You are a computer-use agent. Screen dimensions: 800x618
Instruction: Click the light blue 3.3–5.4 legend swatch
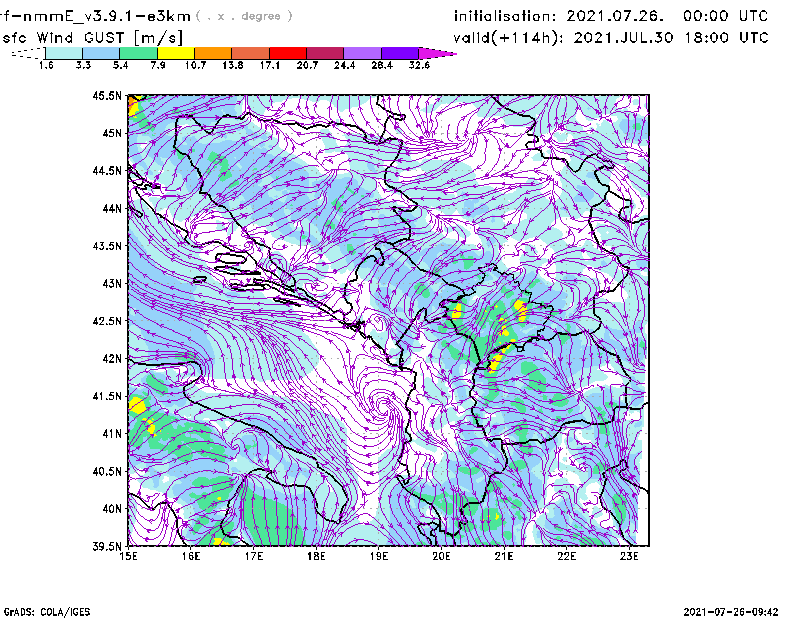(101, 53)
